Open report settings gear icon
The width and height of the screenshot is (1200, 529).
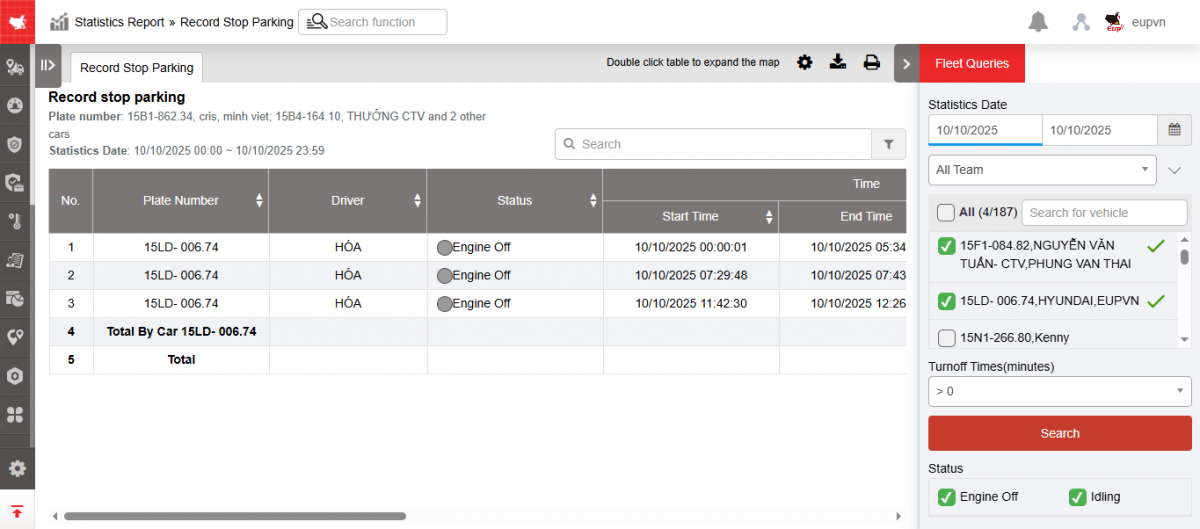click(x=804, y=63)
